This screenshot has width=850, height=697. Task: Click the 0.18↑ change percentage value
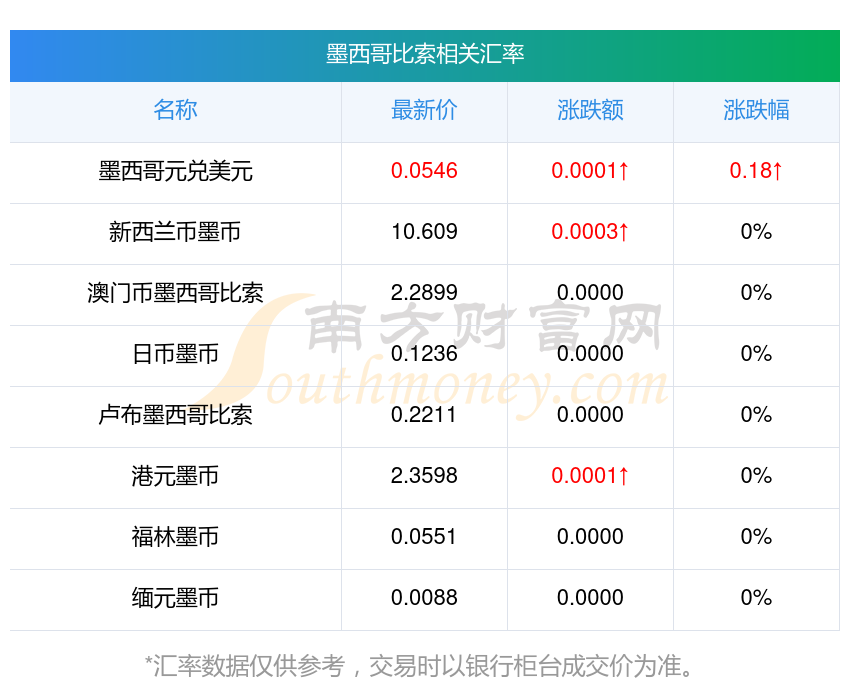(756, 171)
